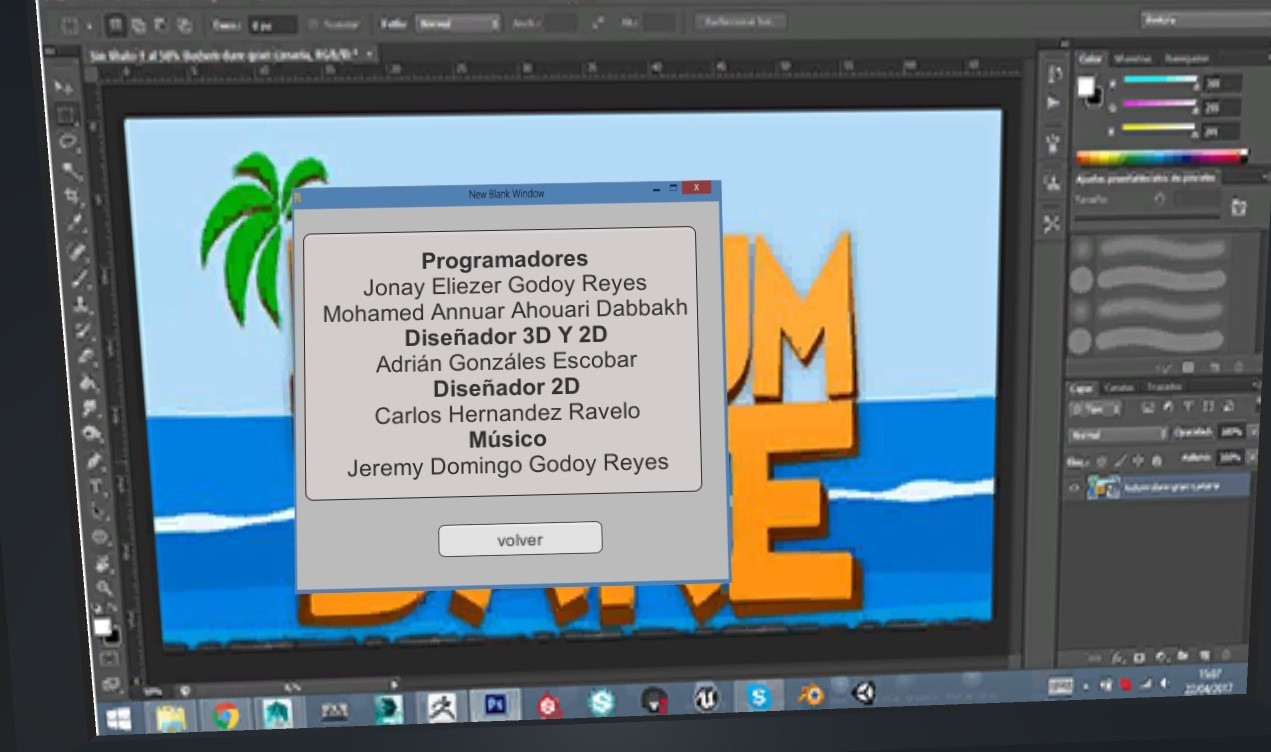Switch to the Canales panel tab

[x=1119, y=387]
